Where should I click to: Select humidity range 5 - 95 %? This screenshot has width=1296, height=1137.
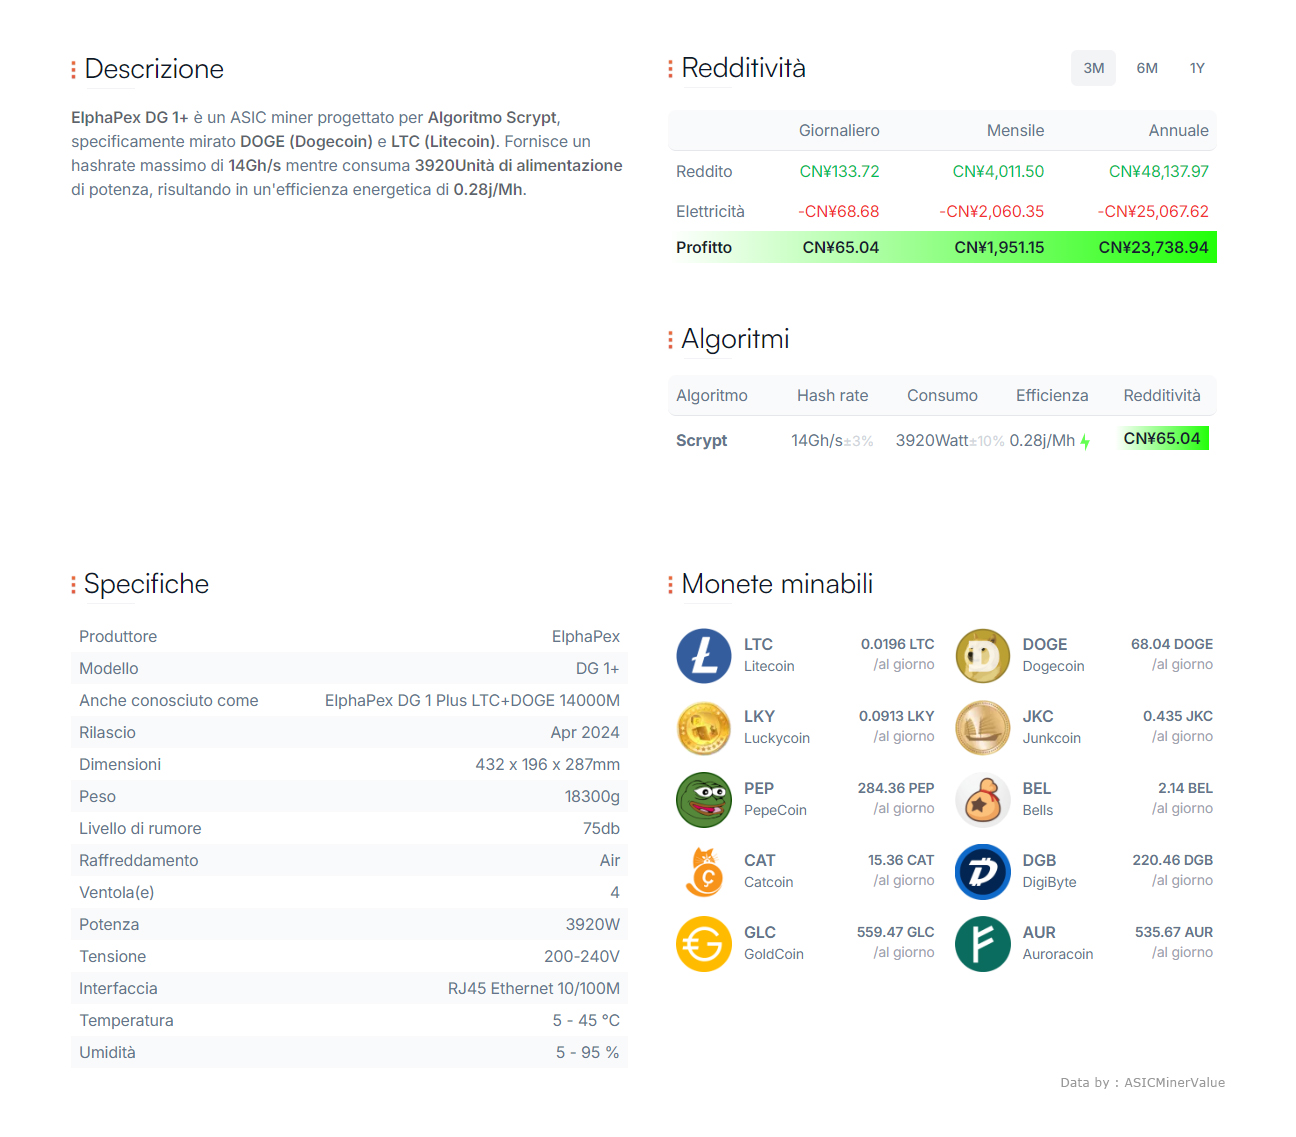(x=587, y=1052)
